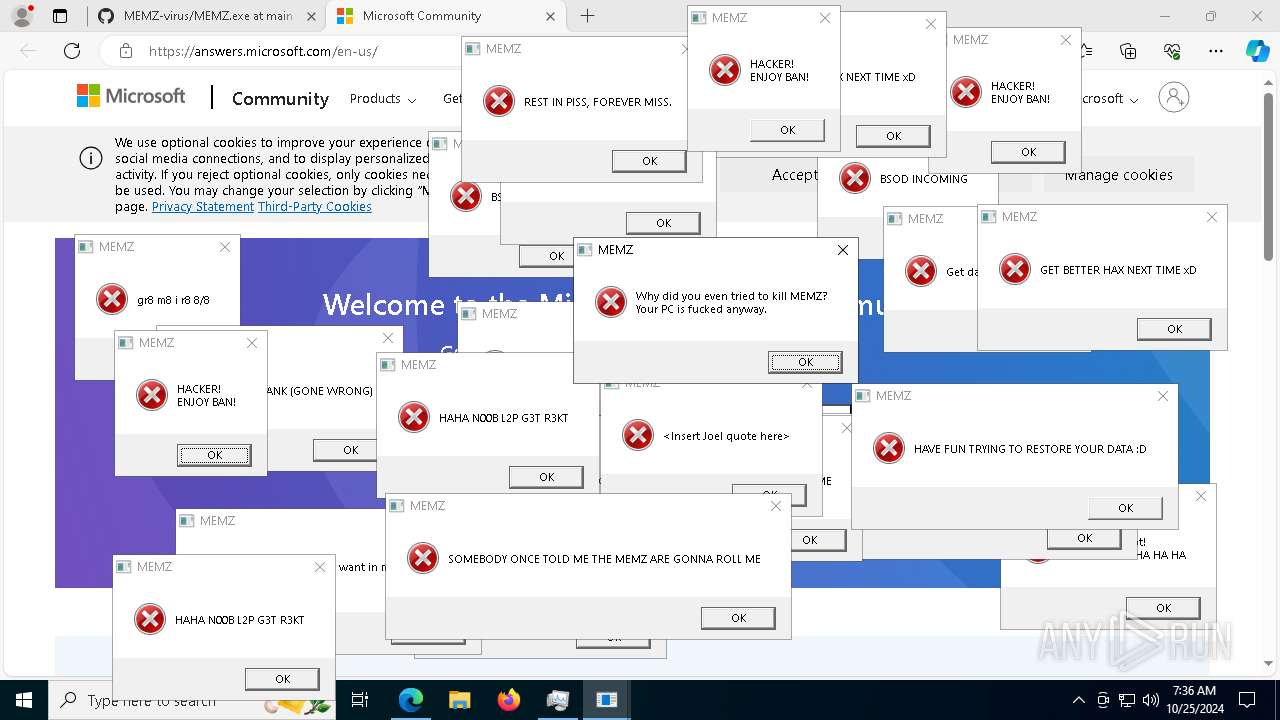Click OK on 'Why did you even tried' dialog
1280x720 pixels.
805,362
